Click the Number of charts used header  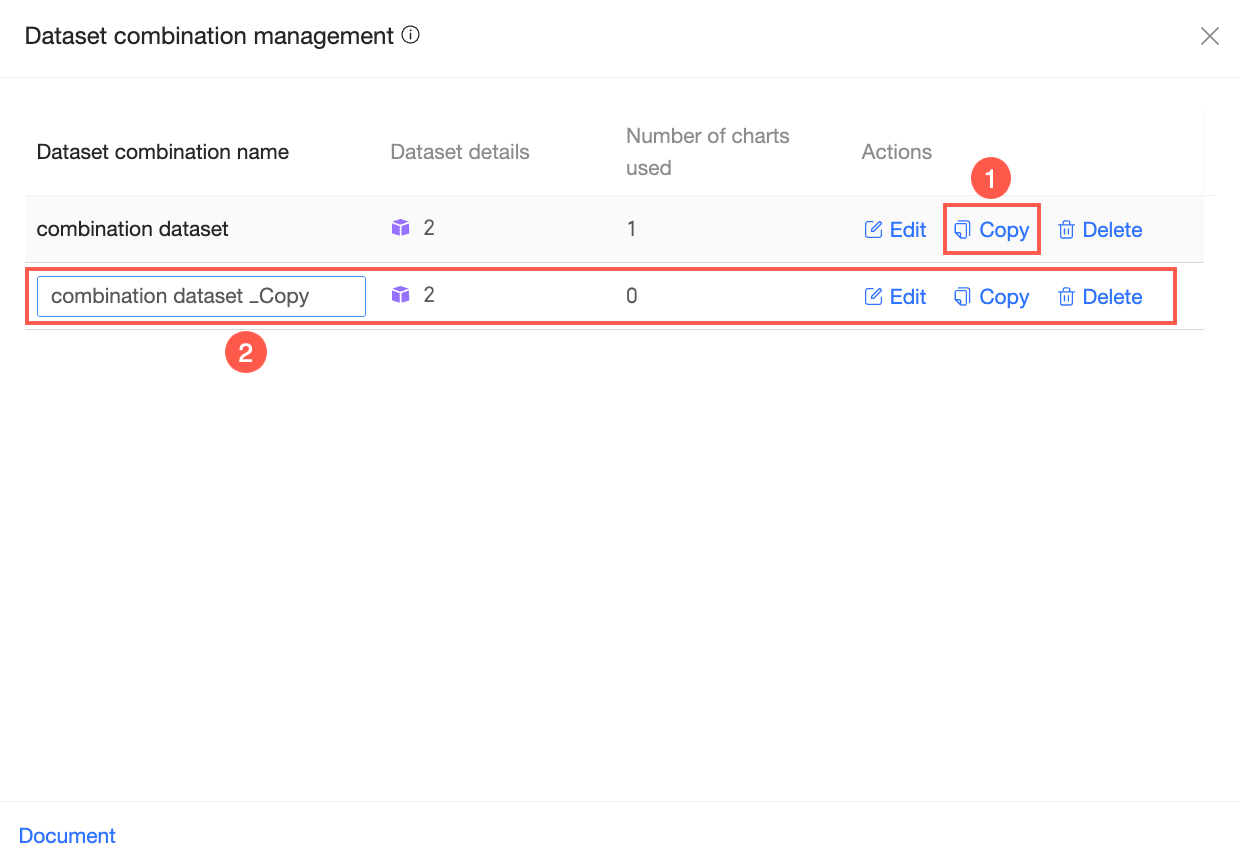point(707,152)
